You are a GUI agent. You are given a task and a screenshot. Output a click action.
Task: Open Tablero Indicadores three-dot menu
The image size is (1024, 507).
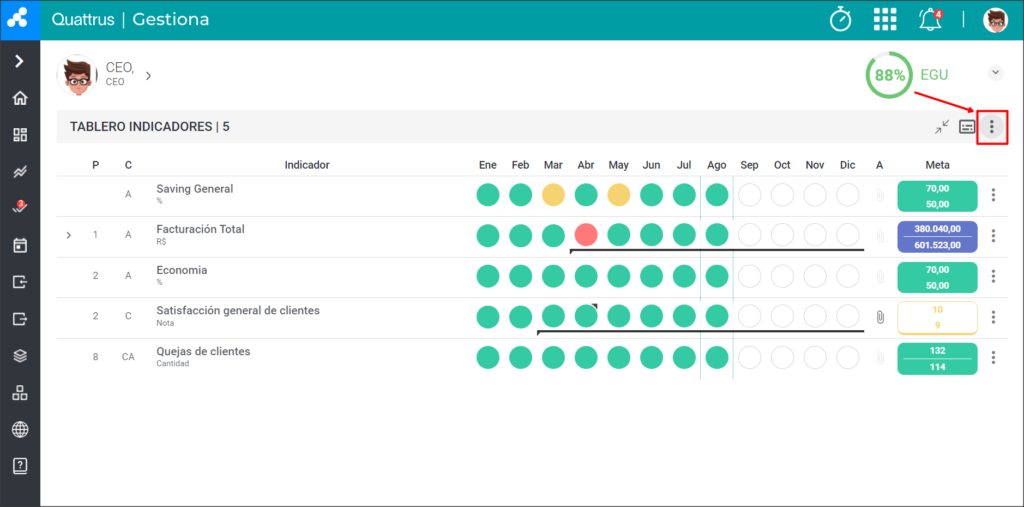point(992,127)
